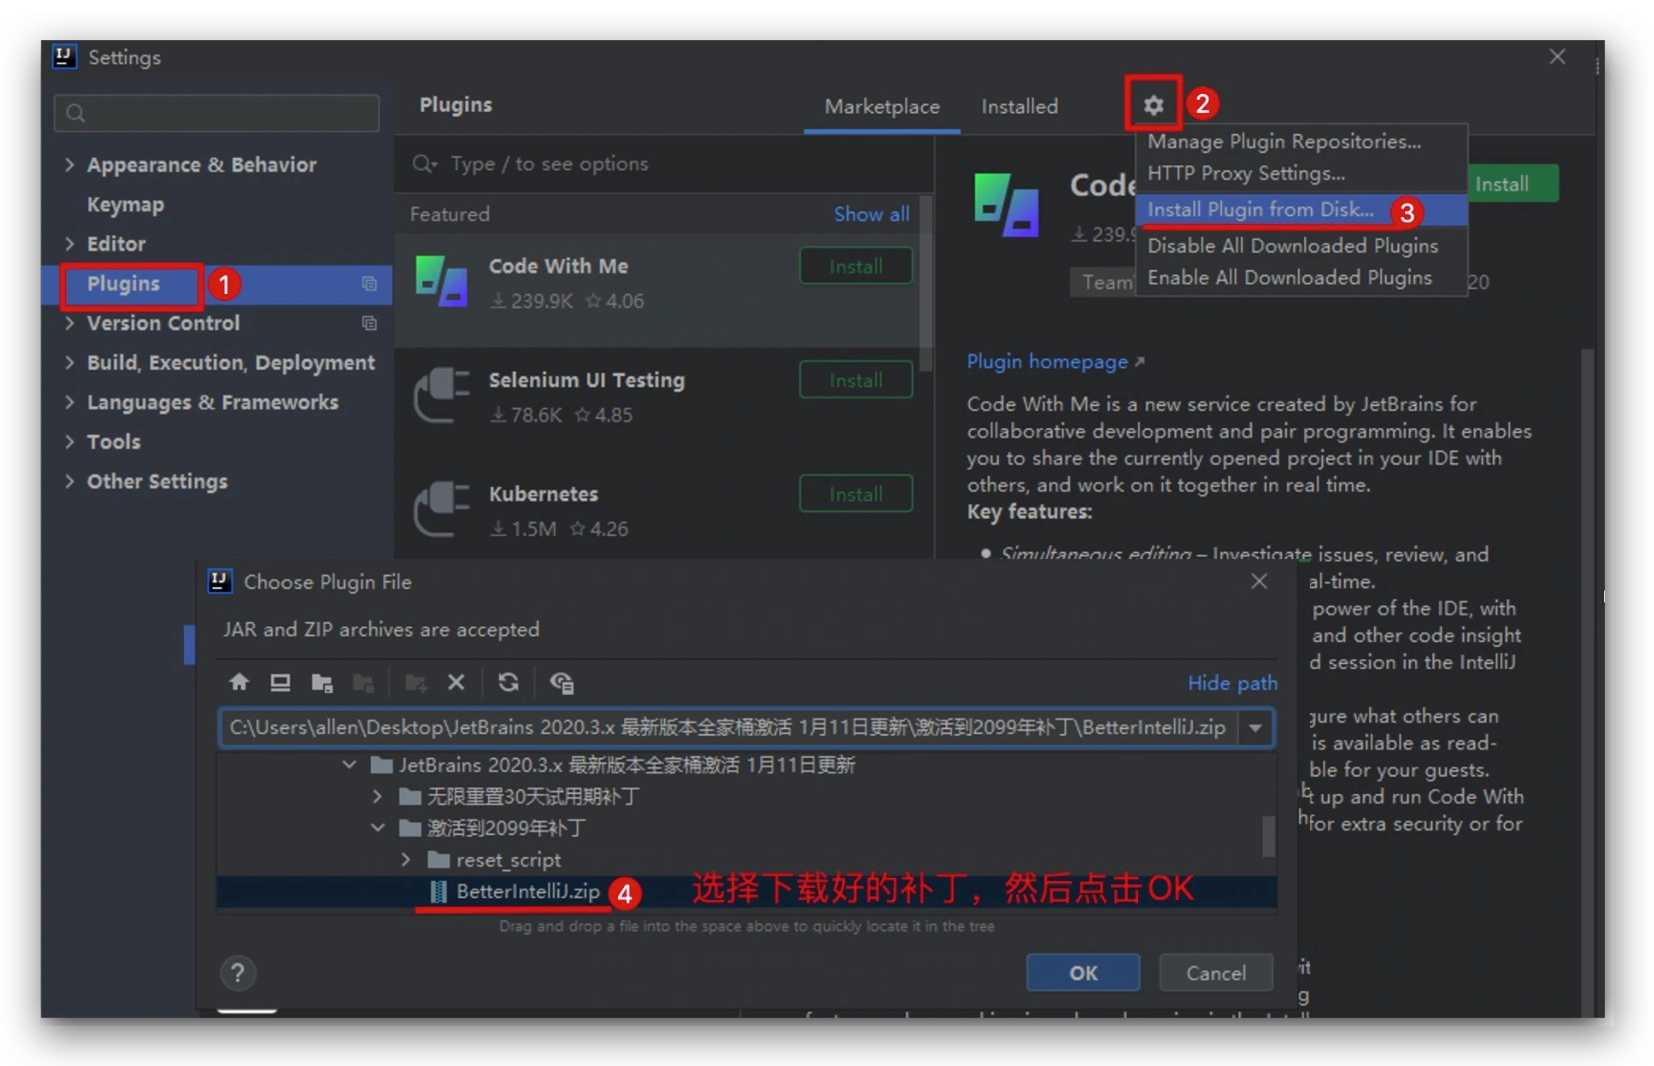Expand the reset_script folder

click(406, 859)
